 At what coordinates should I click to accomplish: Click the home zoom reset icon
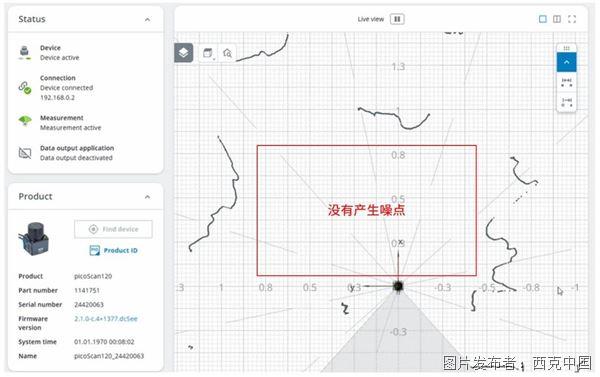(227, 53)
